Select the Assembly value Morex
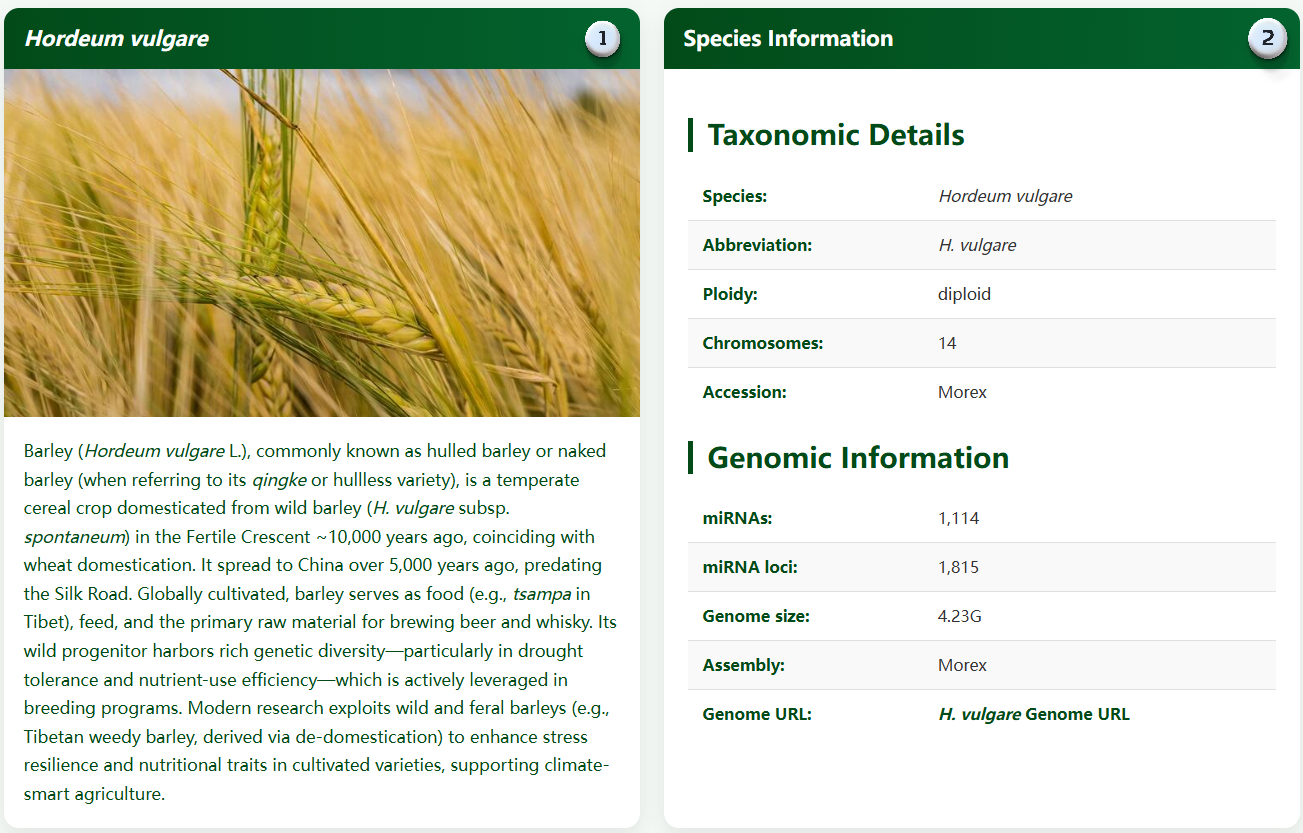Image resolution: width=1303 pixels, height=833 pixels. coord(962,665)
